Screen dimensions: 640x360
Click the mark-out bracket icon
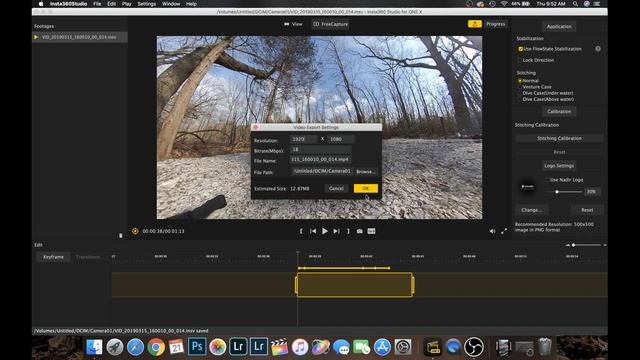[x=348, y=231]
